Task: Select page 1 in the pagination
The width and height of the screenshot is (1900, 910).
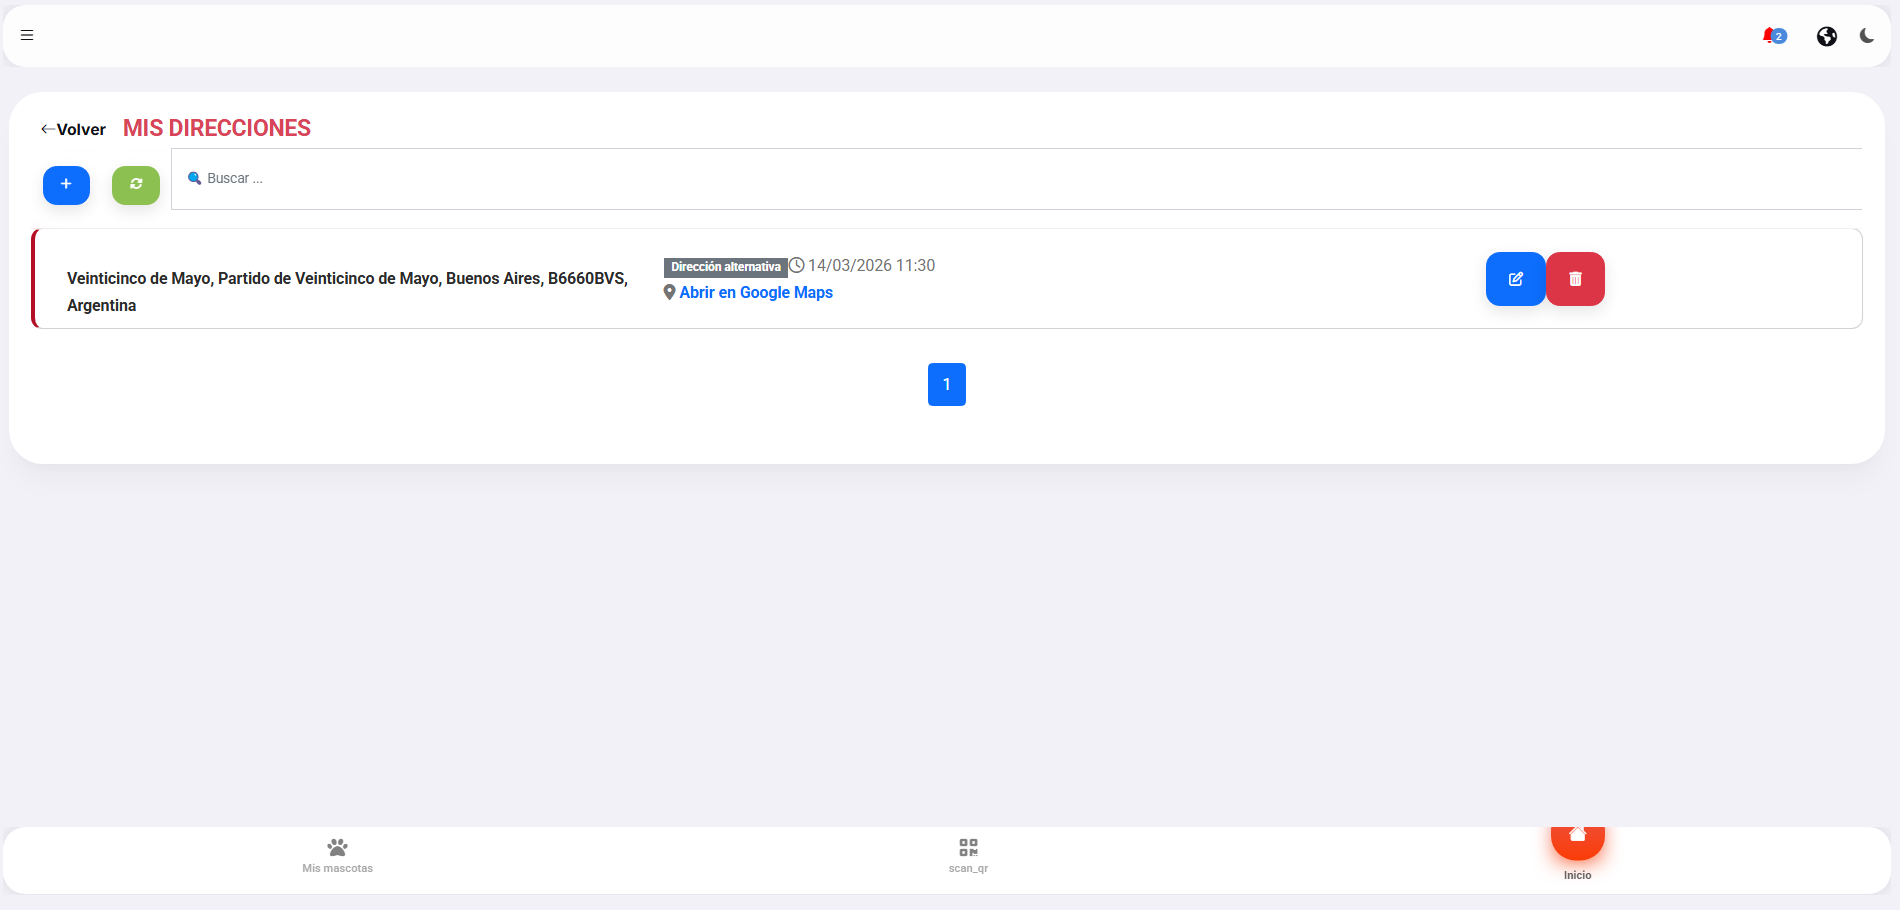Action: click(x=946, y=384)
